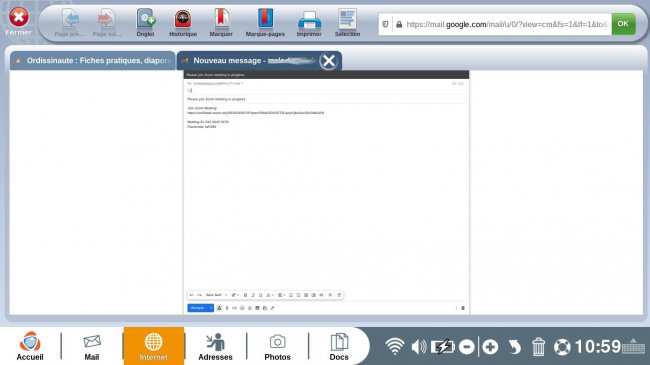Click the blue Envoyer send button
The image size is (650, 365).
197,308
